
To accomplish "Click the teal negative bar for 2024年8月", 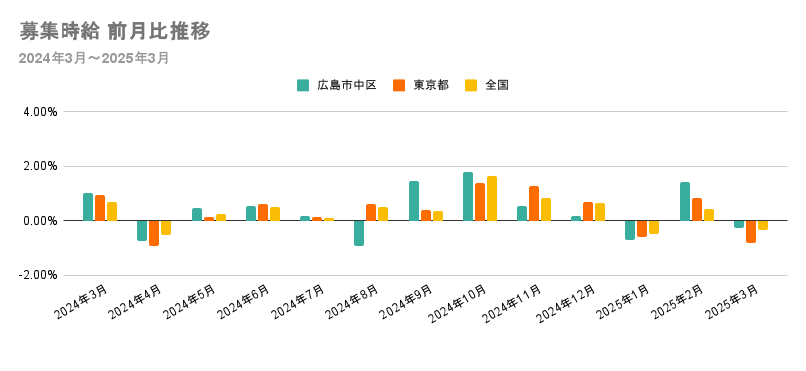I will (359, 233).
